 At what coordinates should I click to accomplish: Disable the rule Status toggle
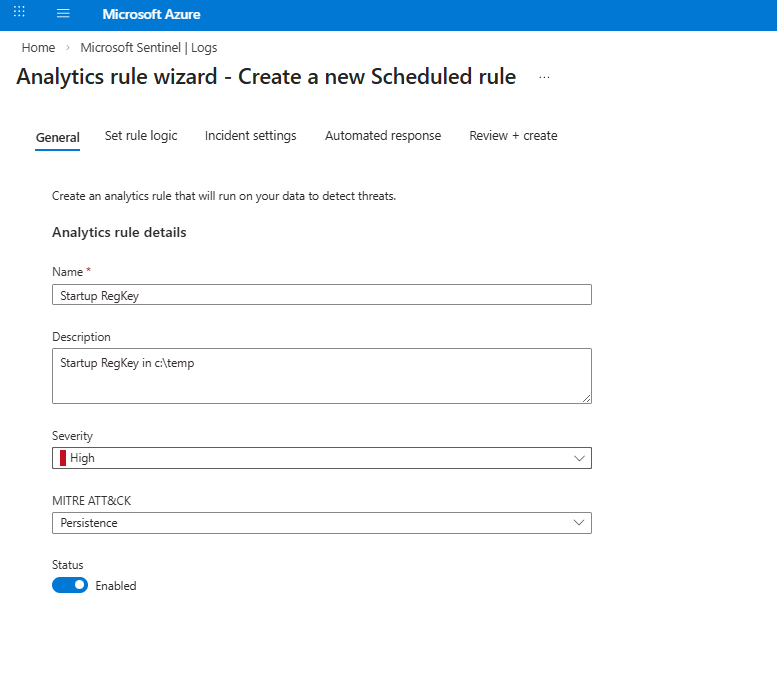[70, 585]
